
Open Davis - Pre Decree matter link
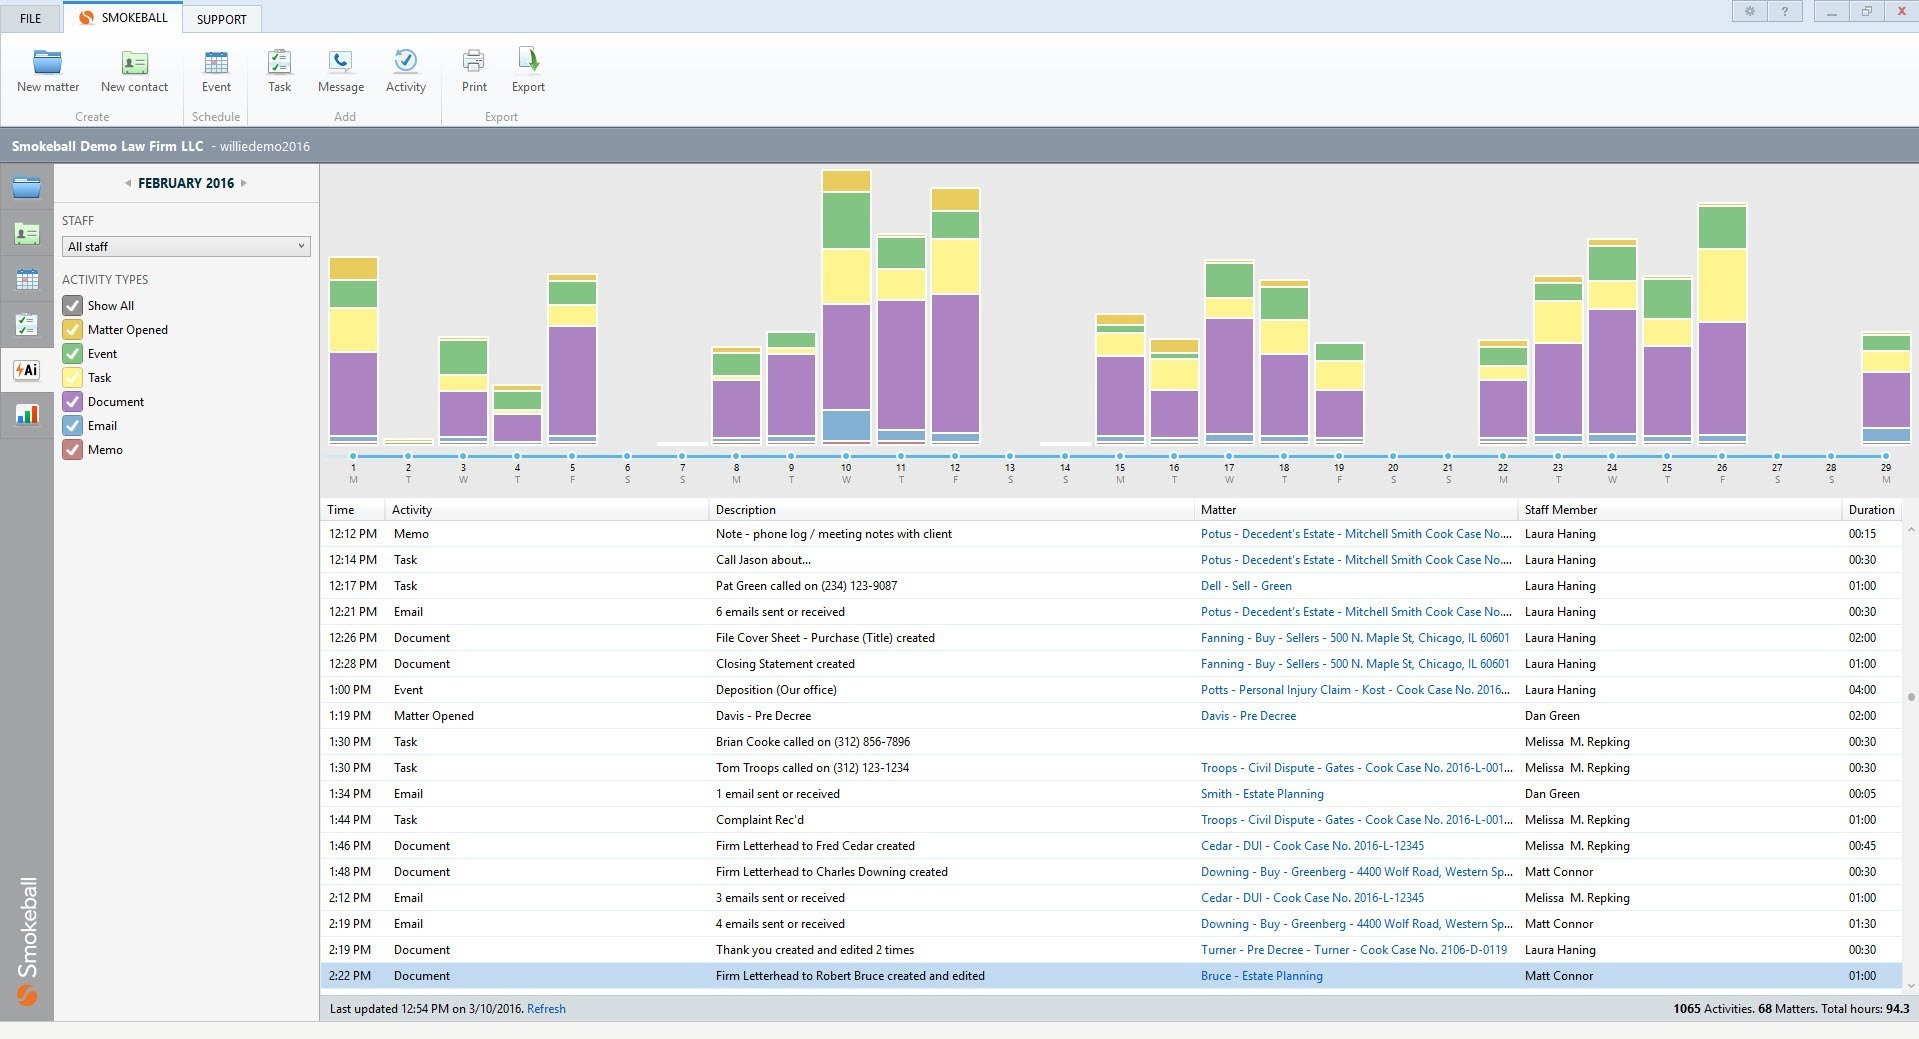pos(1248,715)
